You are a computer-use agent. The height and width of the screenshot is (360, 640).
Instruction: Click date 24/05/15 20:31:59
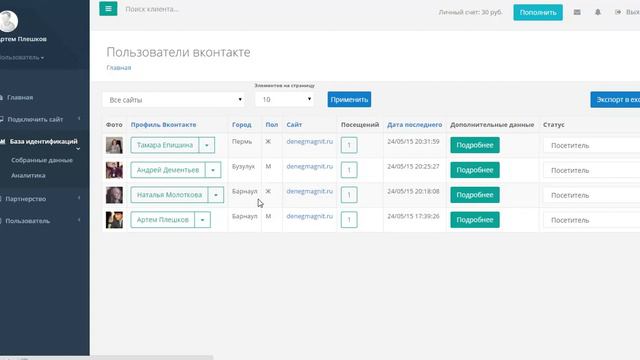click(x=413, y=142)
